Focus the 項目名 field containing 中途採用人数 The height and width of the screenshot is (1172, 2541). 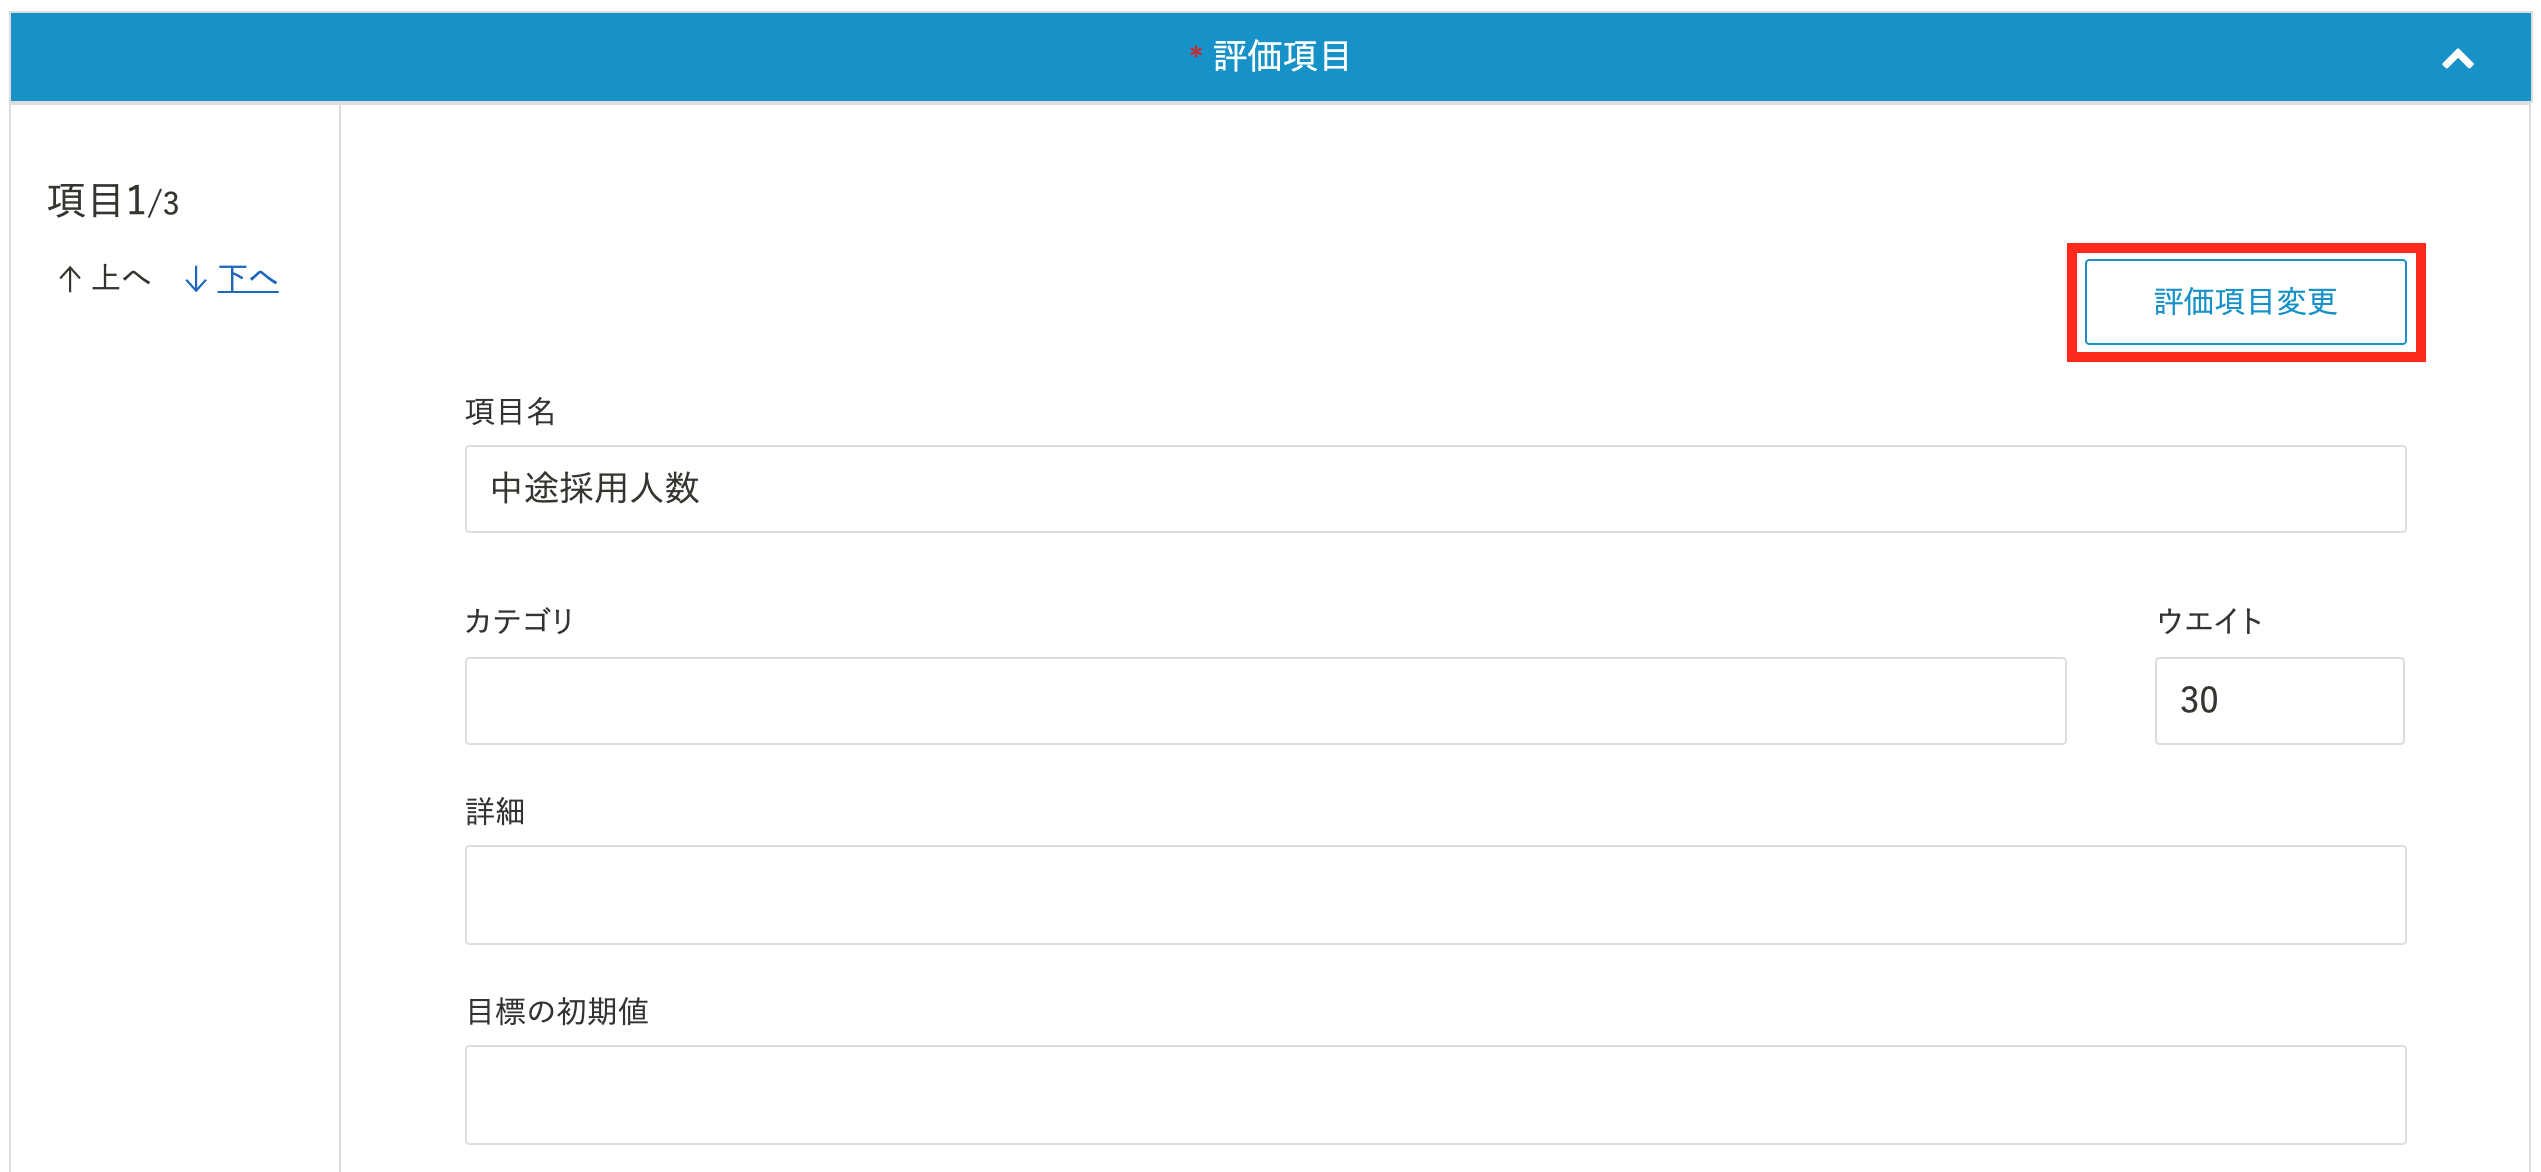[1435, 489]
